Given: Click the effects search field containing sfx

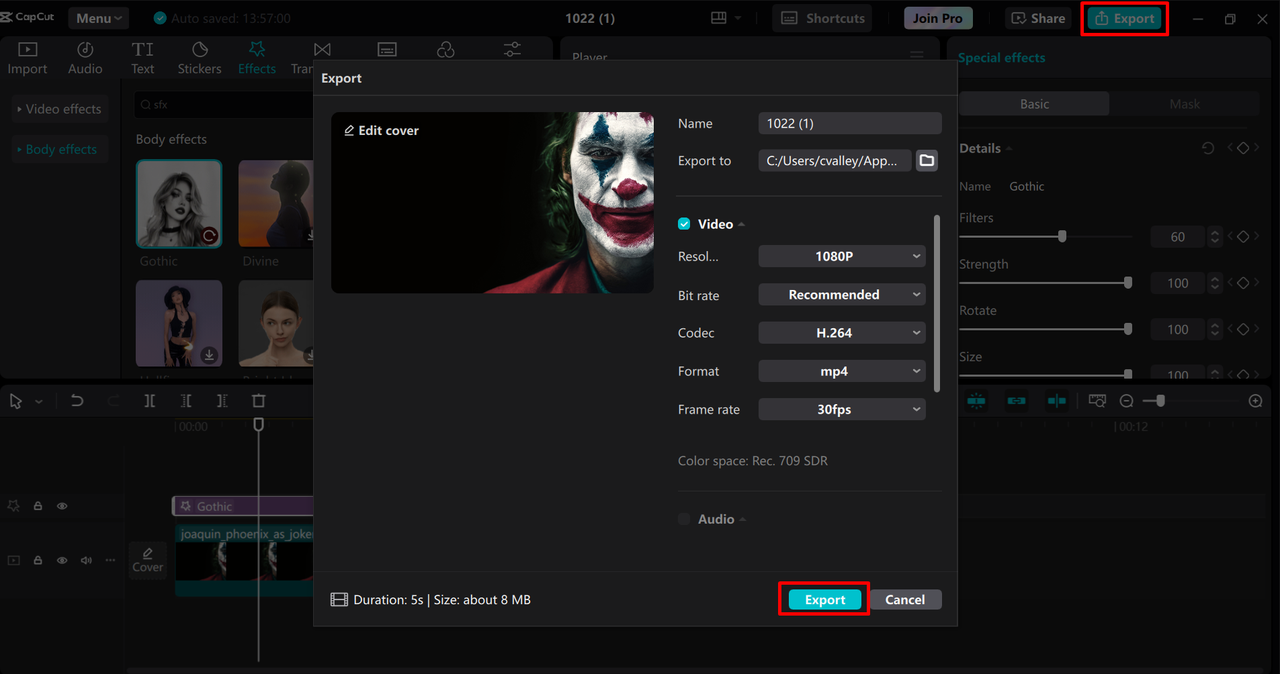Looking at the screenshot, I should 225,104.
